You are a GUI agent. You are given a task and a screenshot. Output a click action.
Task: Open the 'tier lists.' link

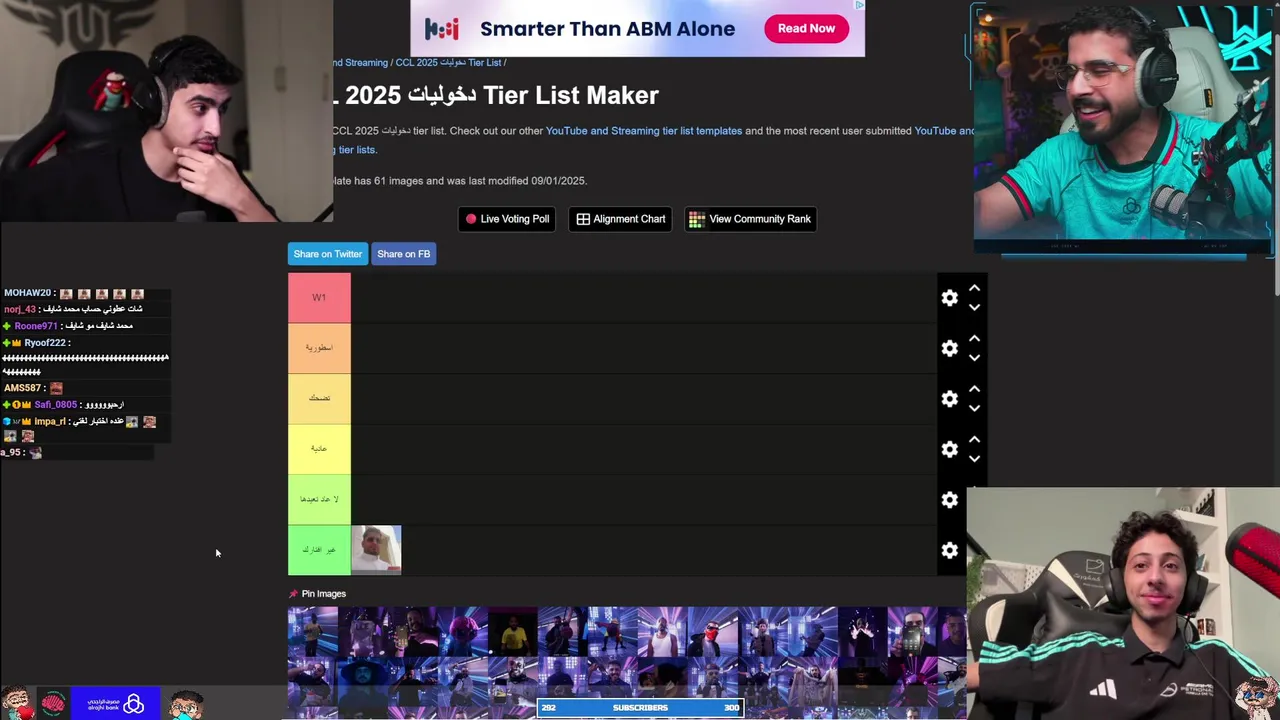coord(356,150)
